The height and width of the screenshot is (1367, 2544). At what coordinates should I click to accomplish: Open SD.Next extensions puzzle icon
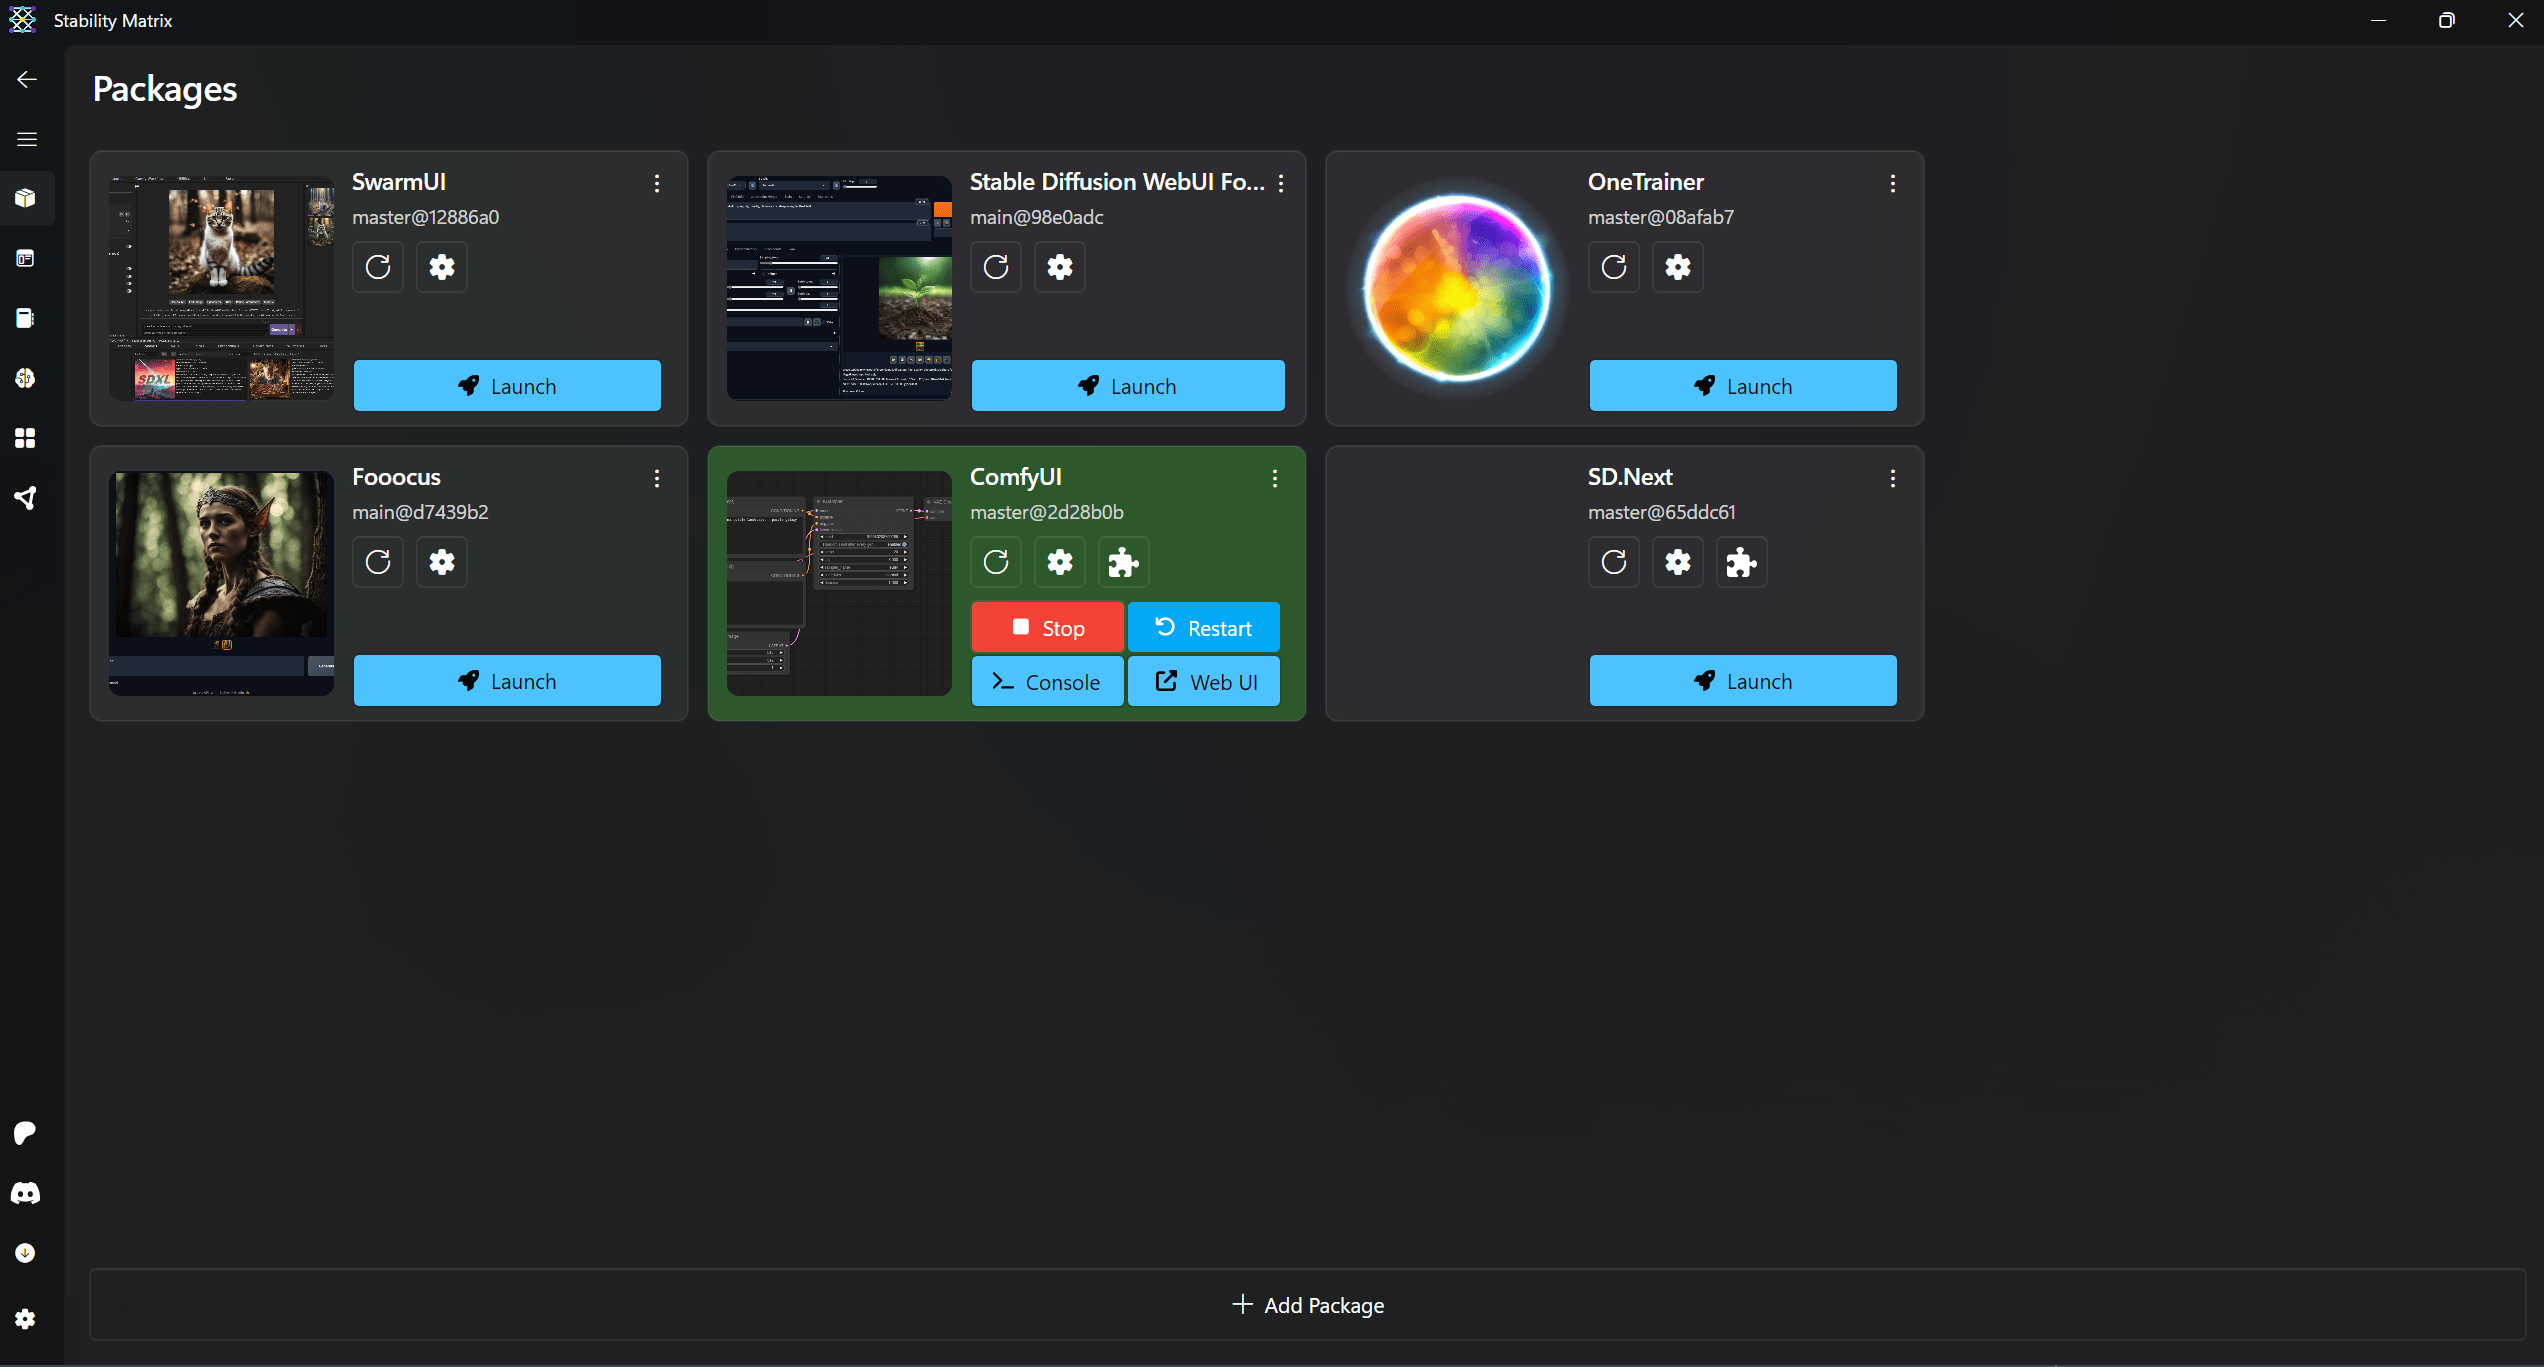[x=1741, y=562]
